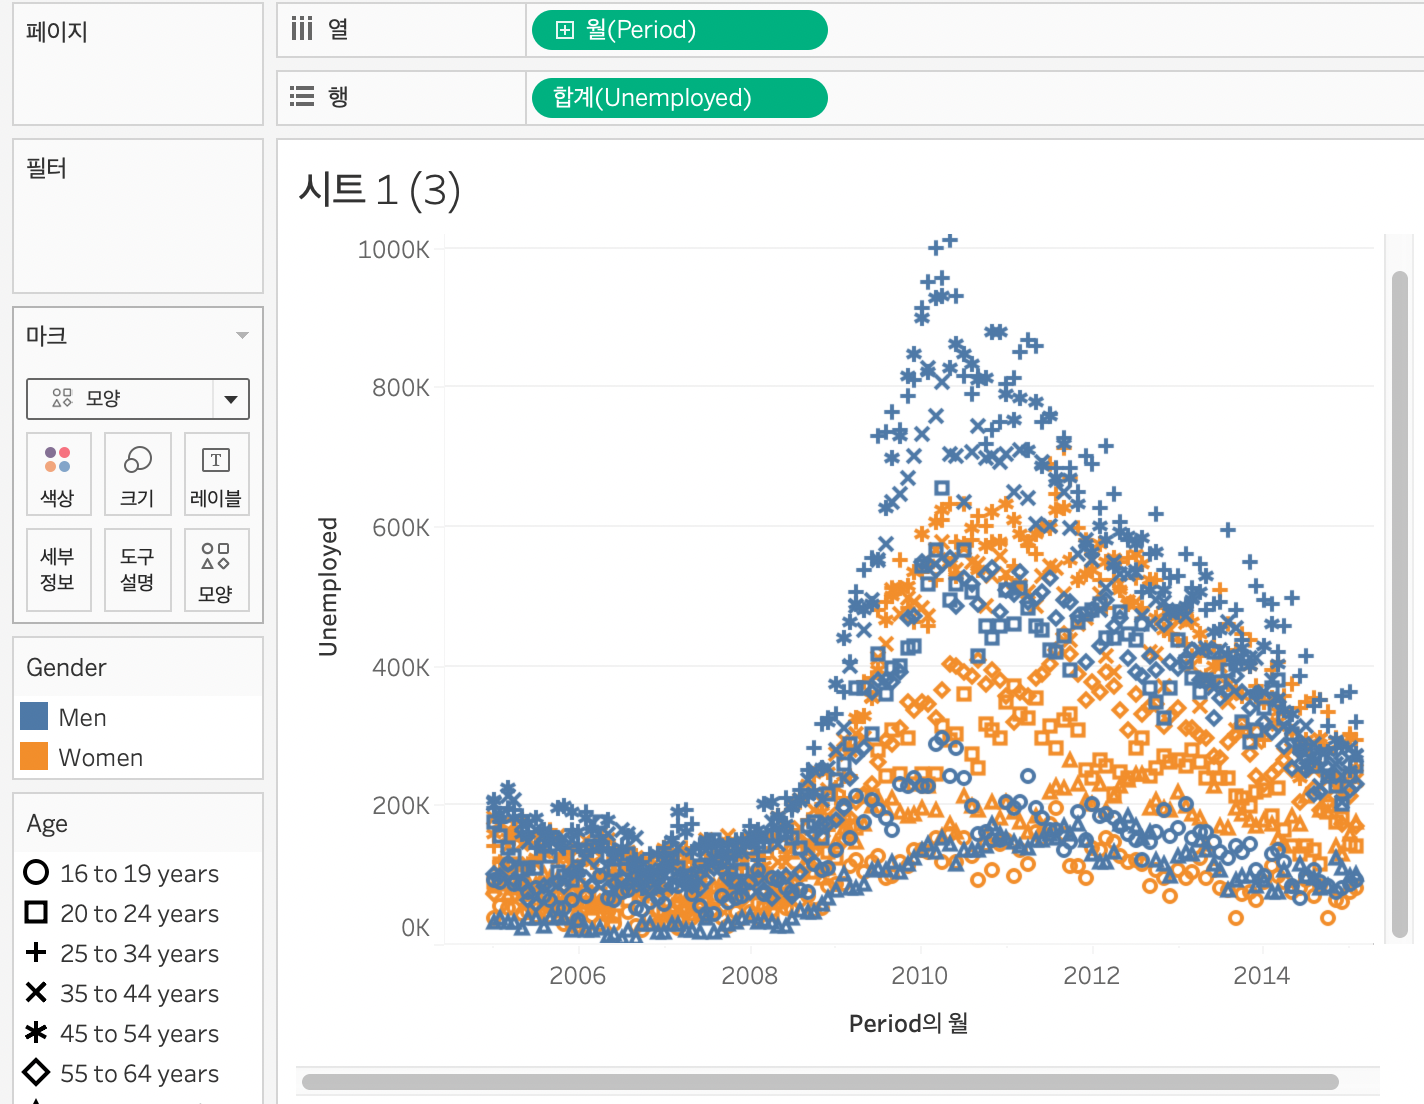The image size is (1424, 1104).
Task: Select the 35 to 44 years X shape
Action: (x=36, y=993)
